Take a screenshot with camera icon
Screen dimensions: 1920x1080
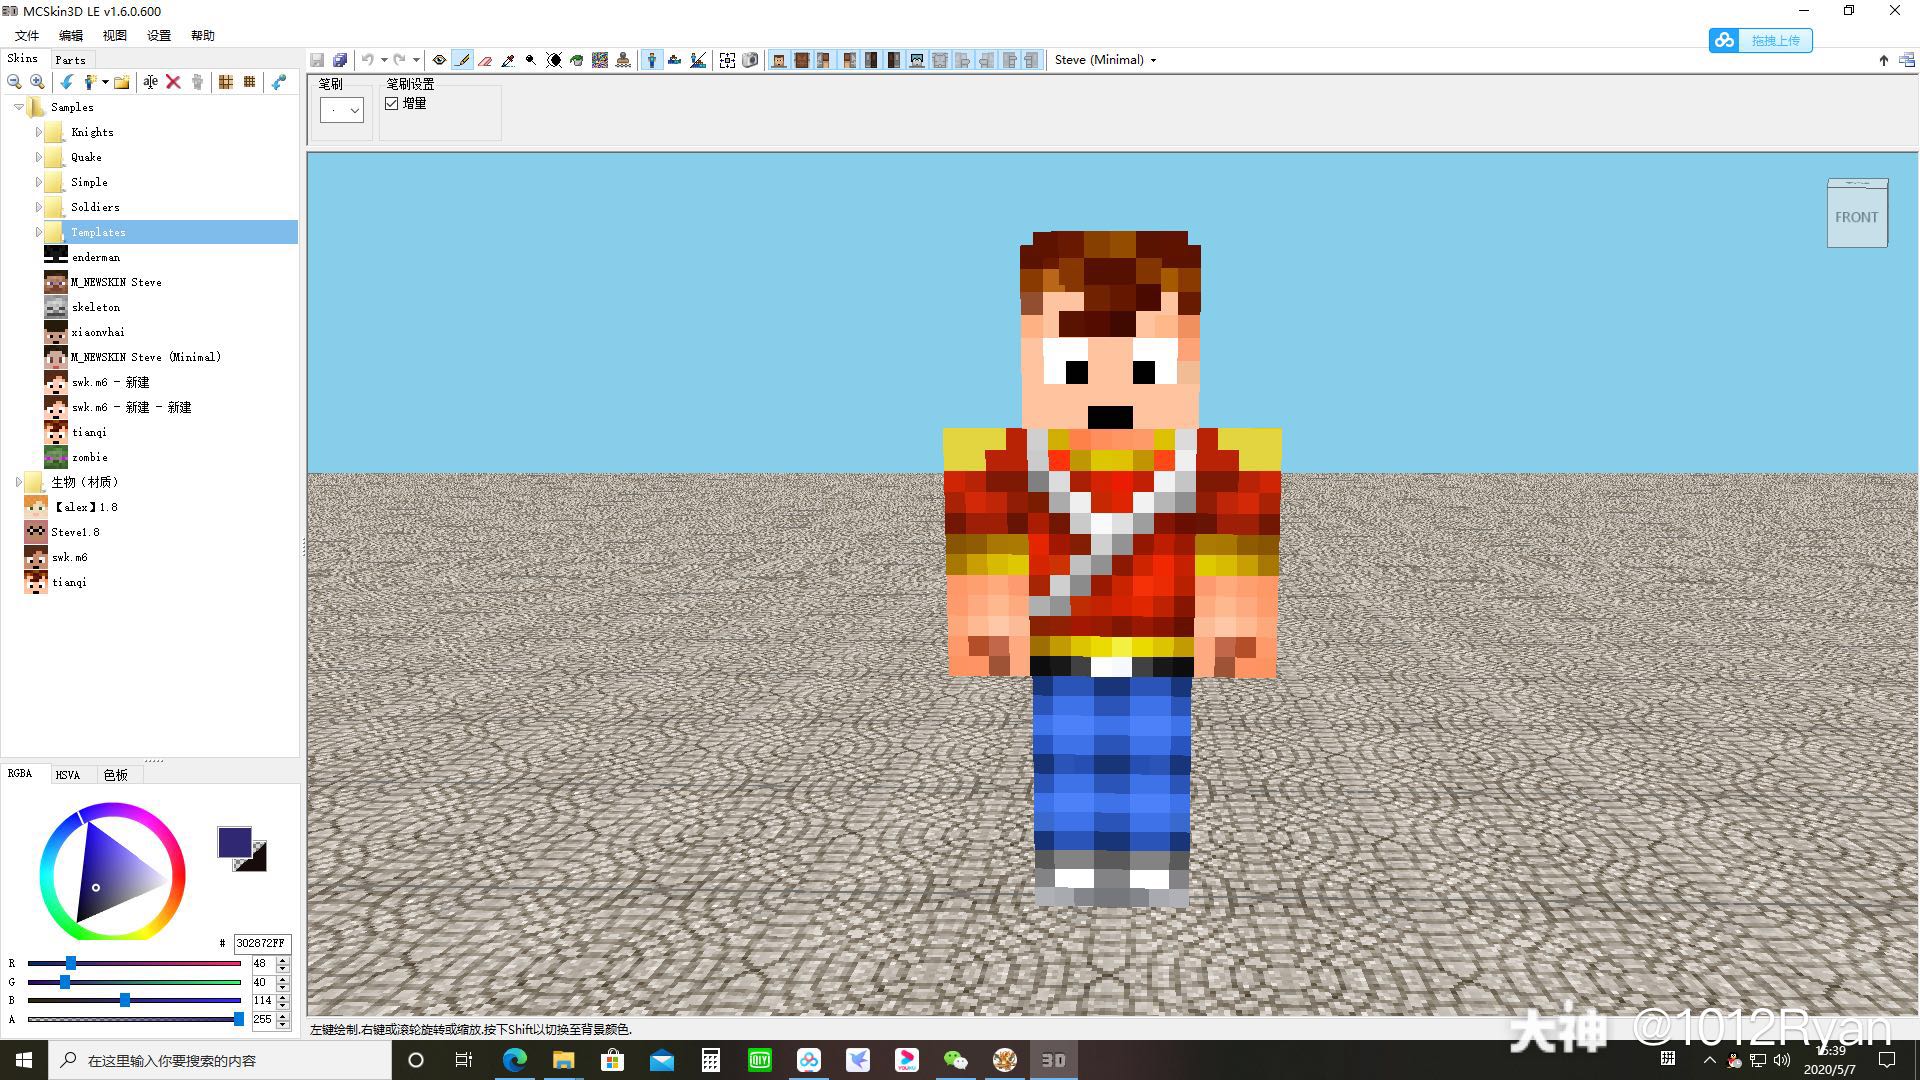(750, 60)
